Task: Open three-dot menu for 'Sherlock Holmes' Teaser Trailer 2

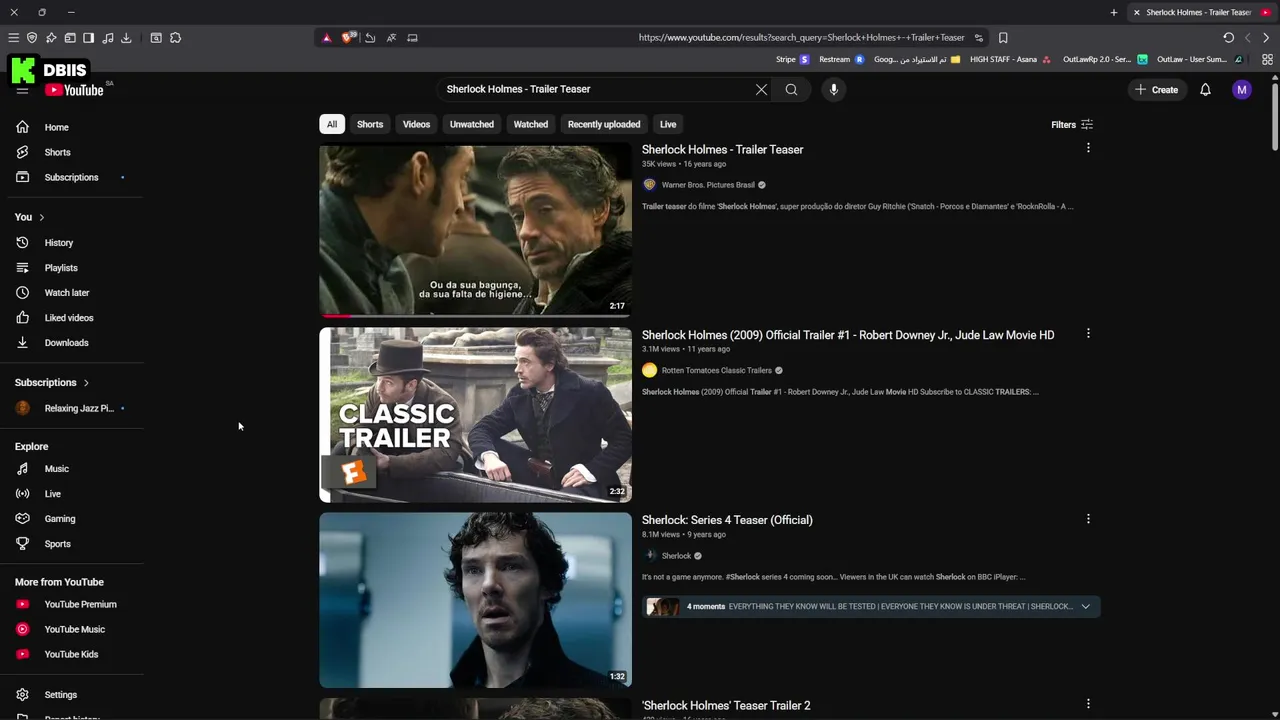Action: coord(1088,704)
